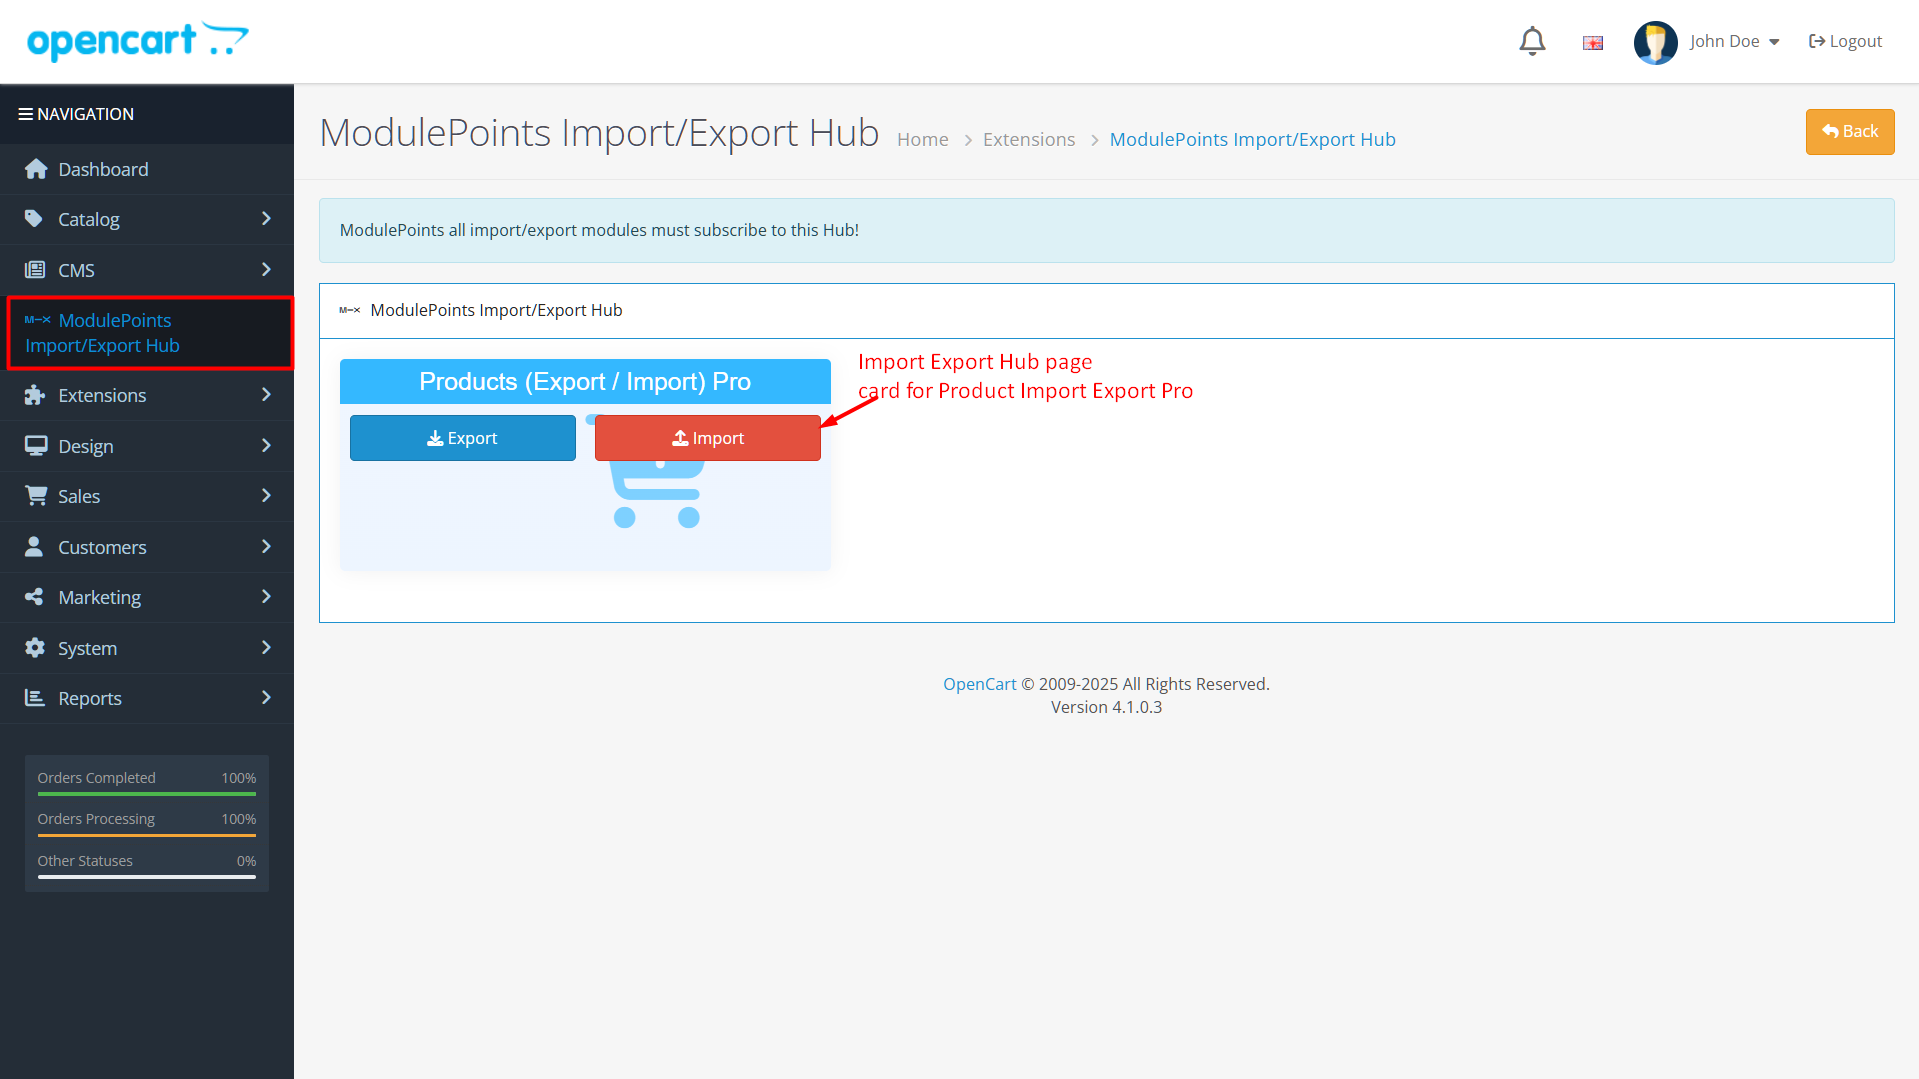Click the Catalog tag icon

[x=34, y=219]
